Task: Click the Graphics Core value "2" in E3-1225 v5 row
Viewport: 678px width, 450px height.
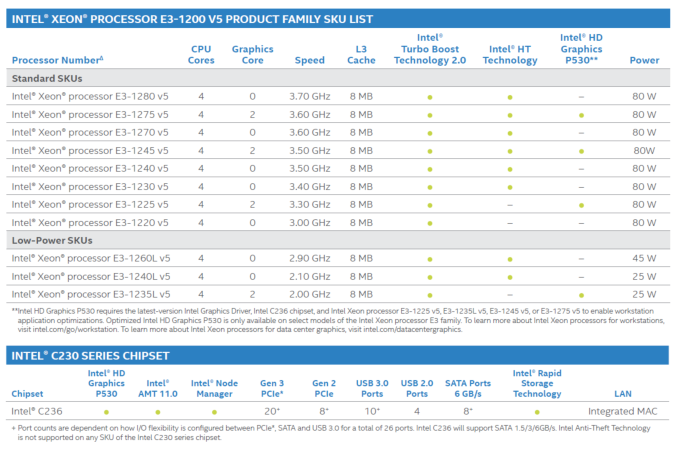Action: coord(253,204)
